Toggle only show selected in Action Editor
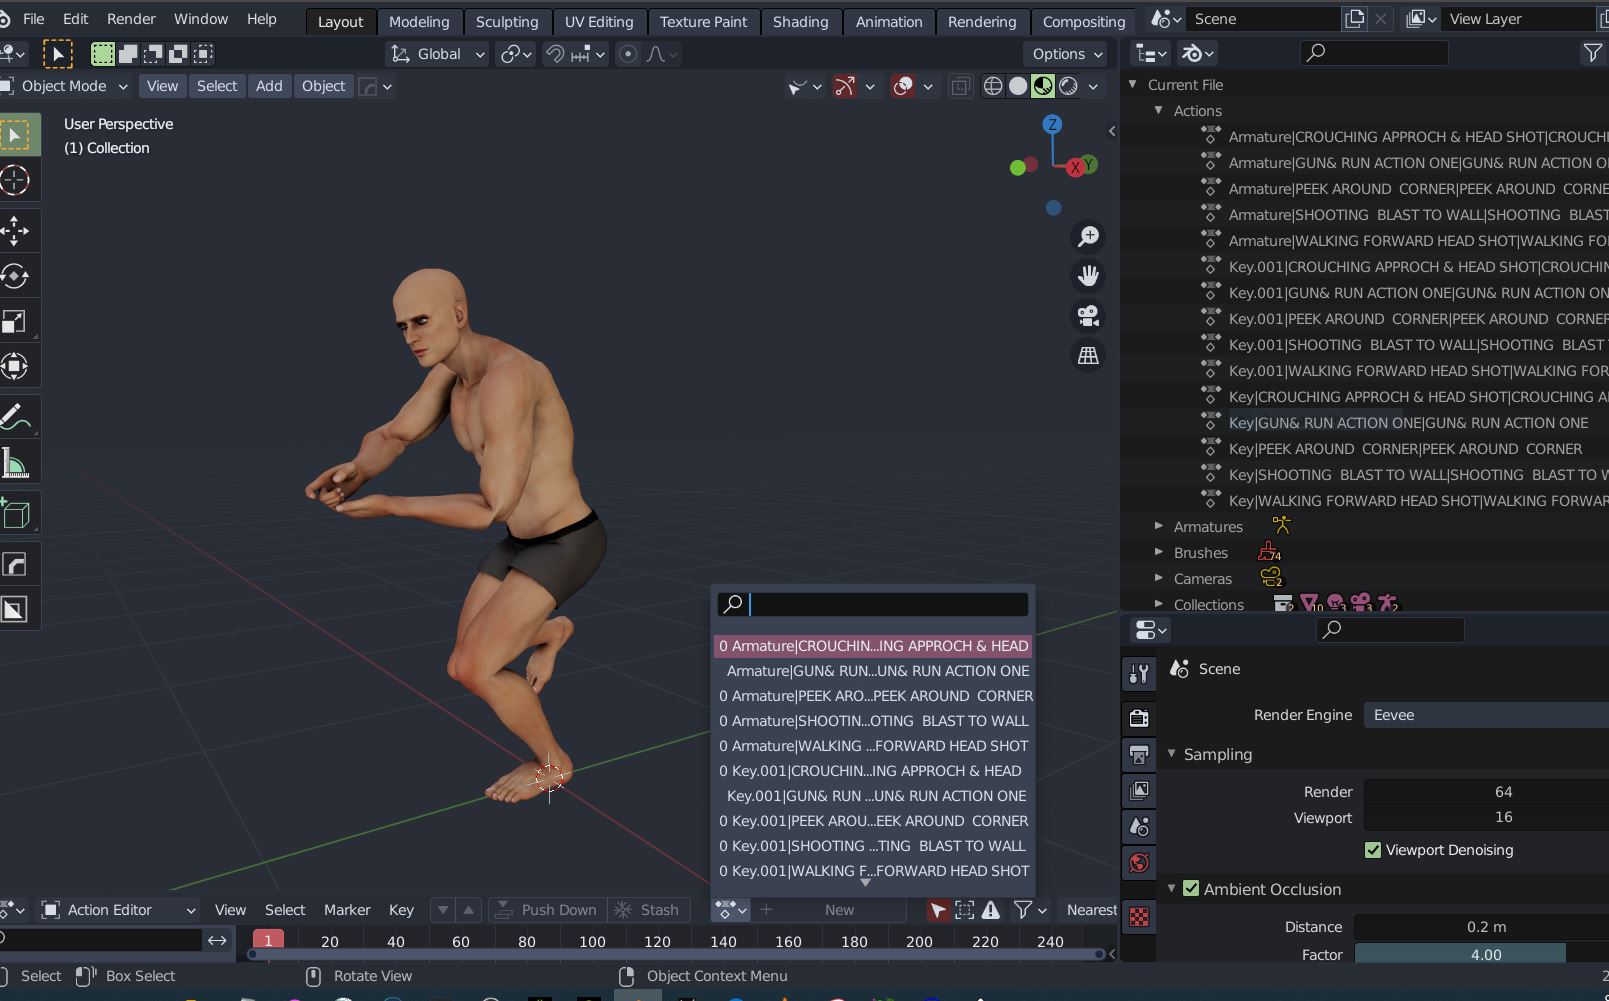 click(937, 910)
